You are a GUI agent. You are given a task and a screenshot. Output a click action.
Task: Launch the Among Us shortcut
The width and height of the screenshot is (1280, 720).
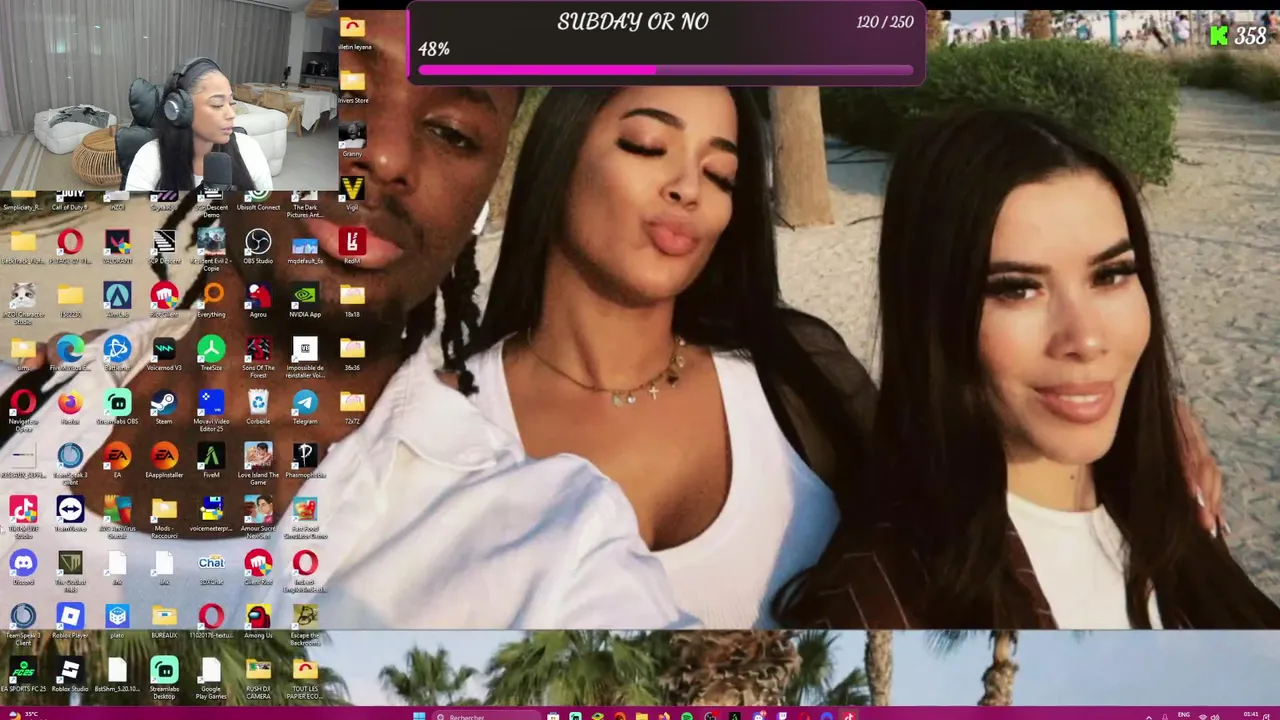tap(258, 621)
